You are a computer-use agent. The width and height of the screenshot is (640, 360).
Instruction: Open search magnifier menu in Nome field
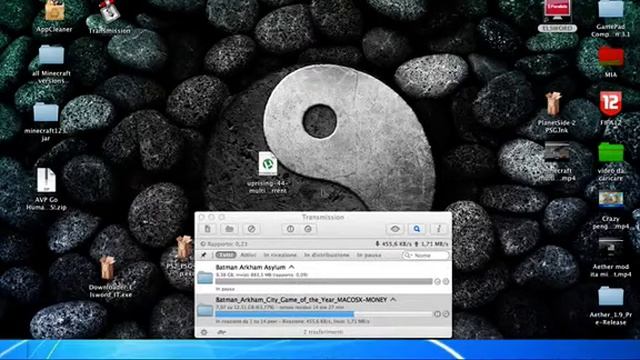point(407,255)
